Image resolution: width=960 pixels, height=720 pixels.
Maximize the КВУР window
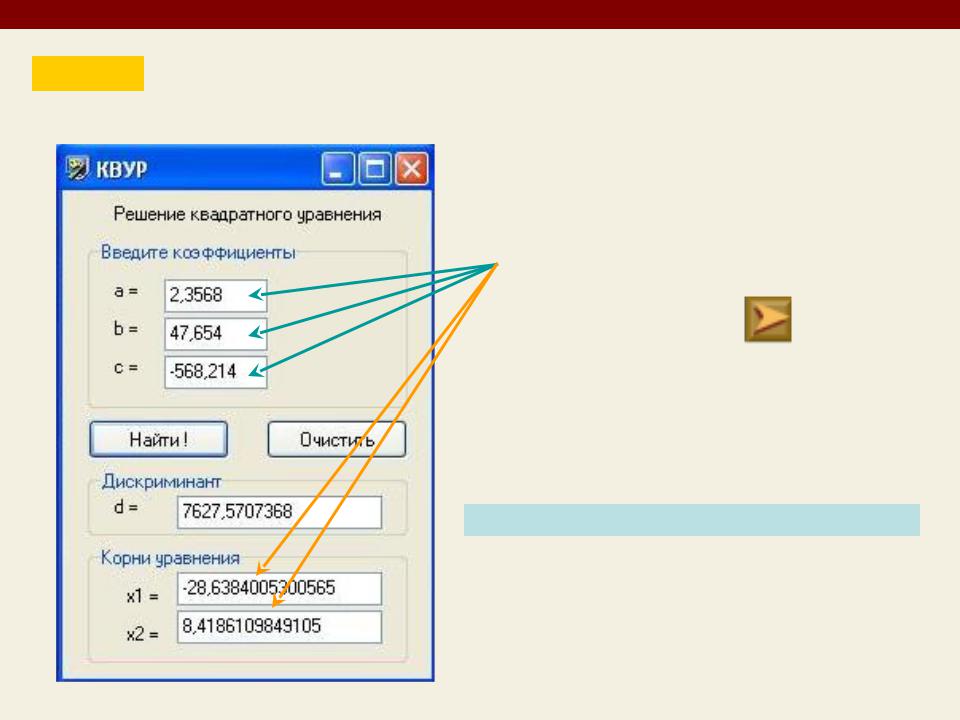(374, 168)
